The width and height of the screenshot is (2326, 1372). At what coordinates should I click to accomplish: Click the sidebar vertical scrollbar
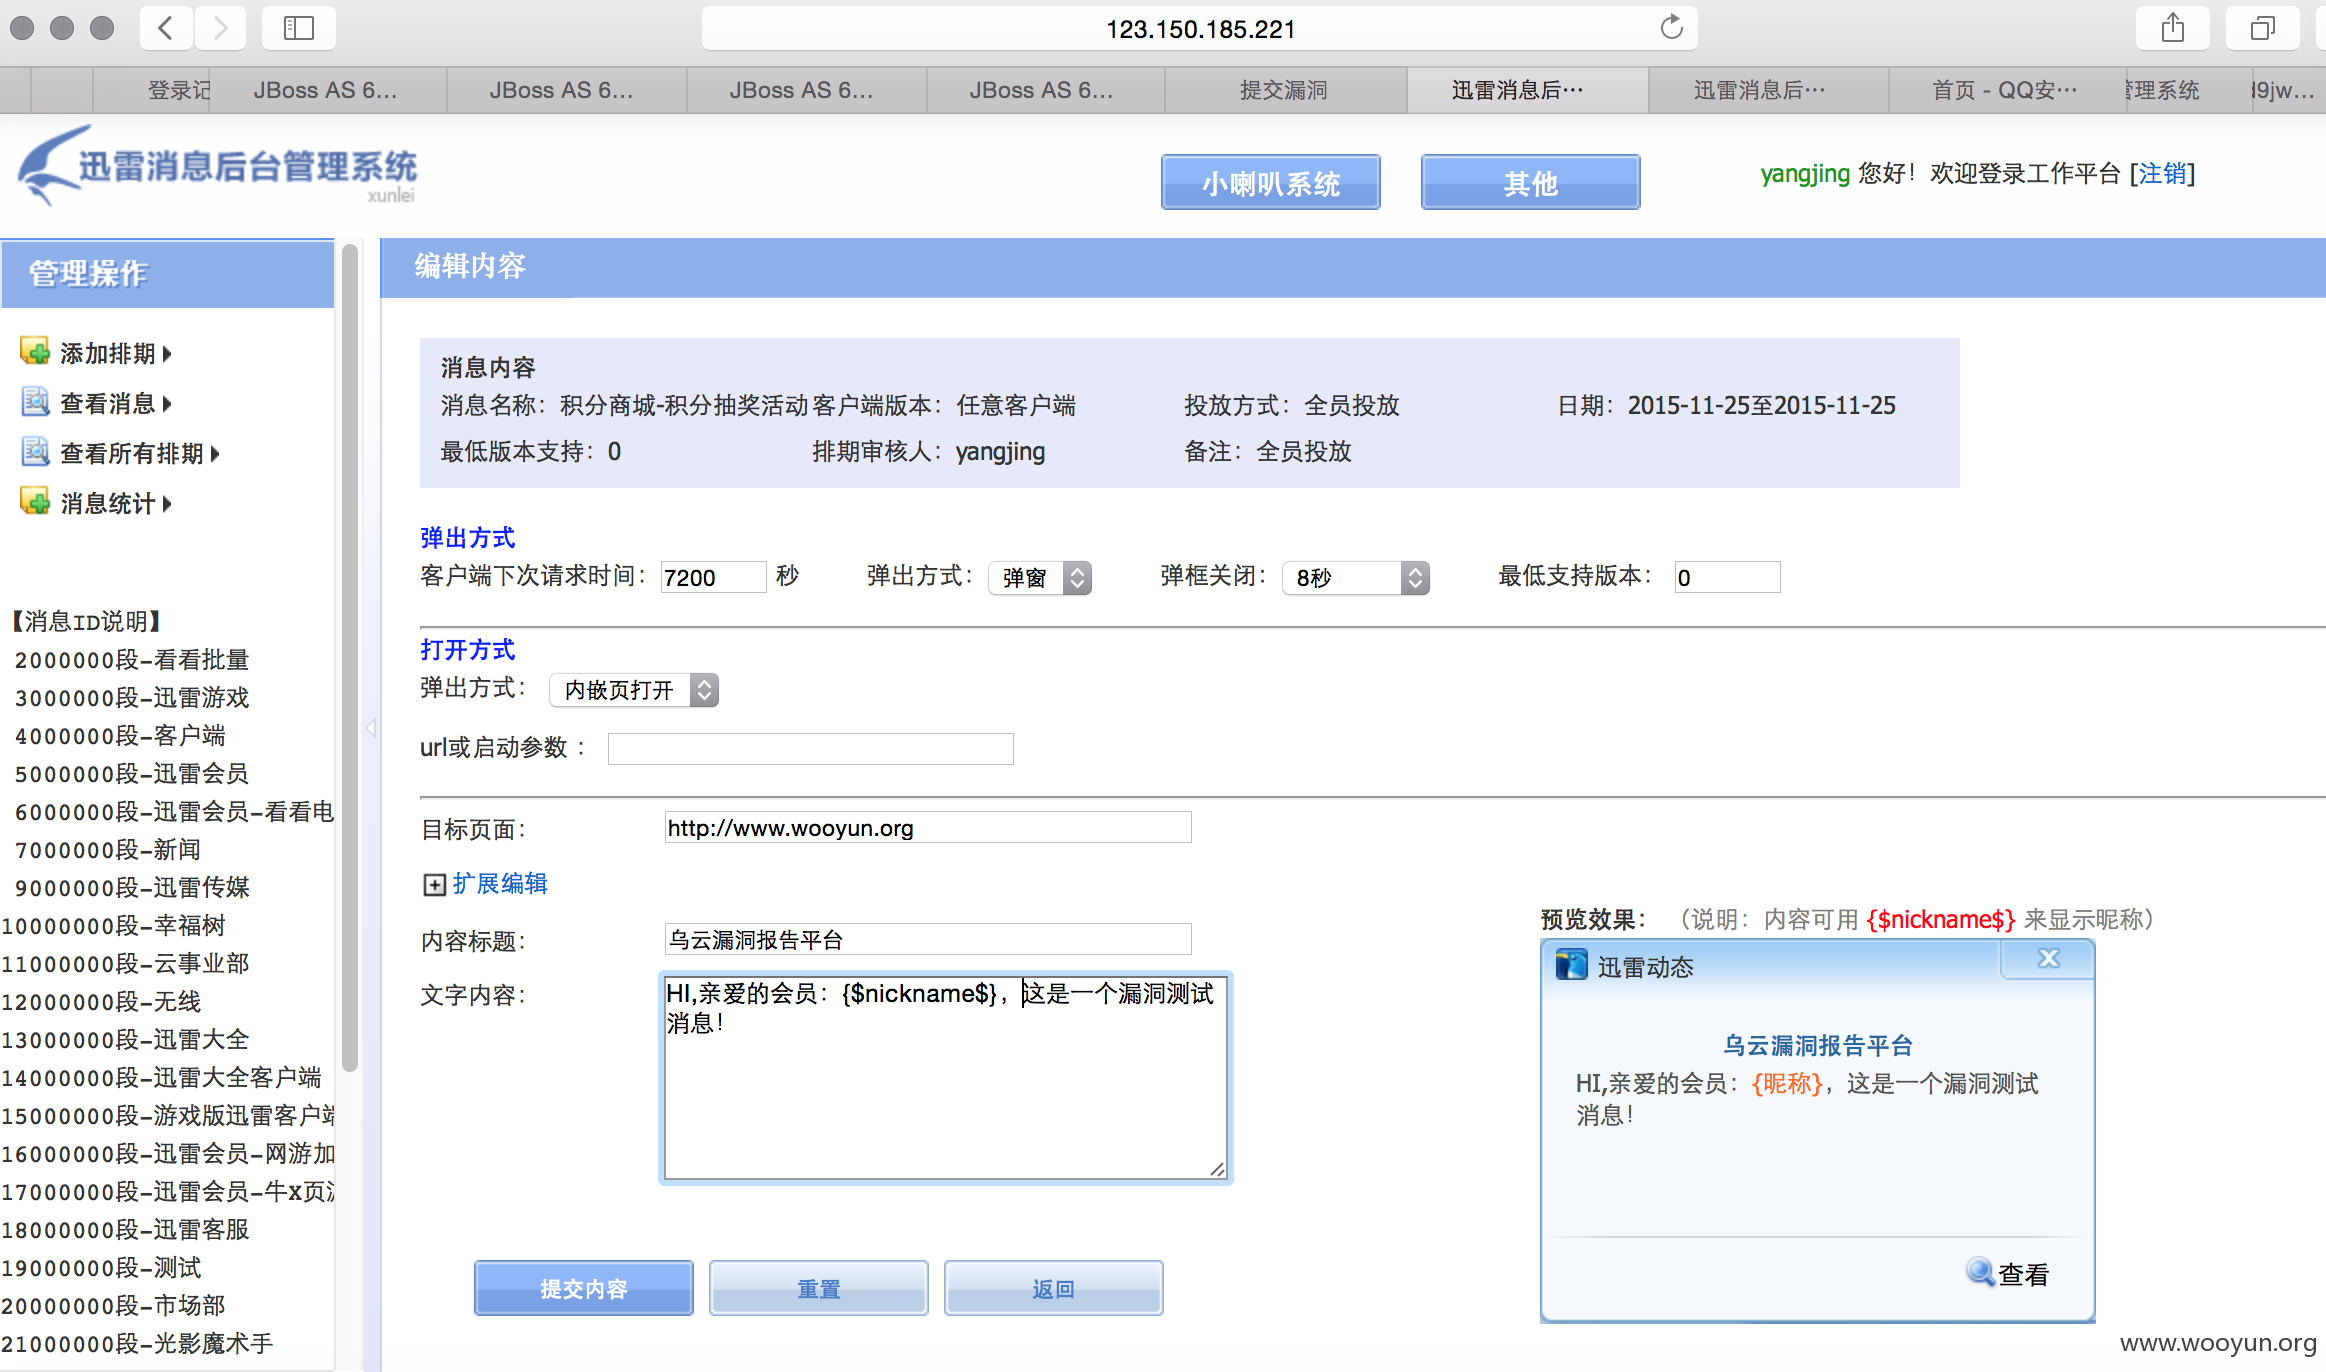tap(349, 660)
